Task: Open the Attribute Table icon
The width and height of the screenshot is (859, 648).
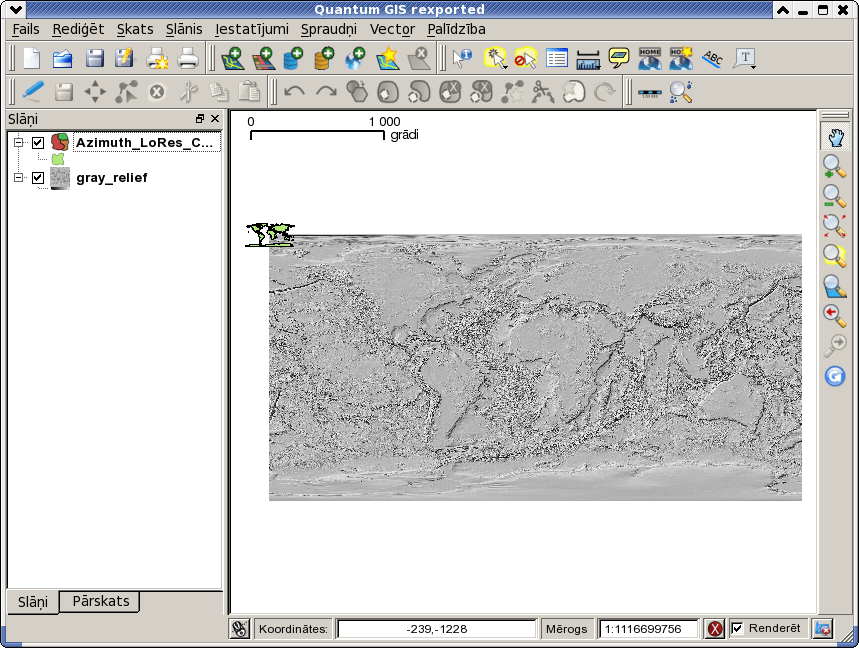Action: 557,58
